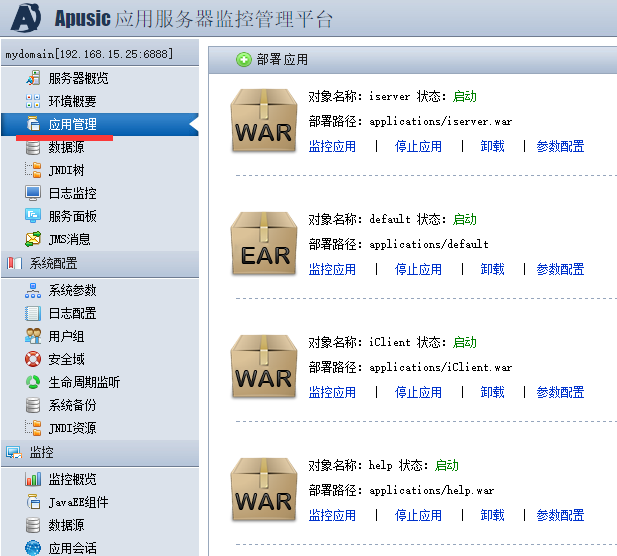The height and width of the screenshot is (556, 617).
Task: Click 停止应用 for help
Action: (418, 515)
